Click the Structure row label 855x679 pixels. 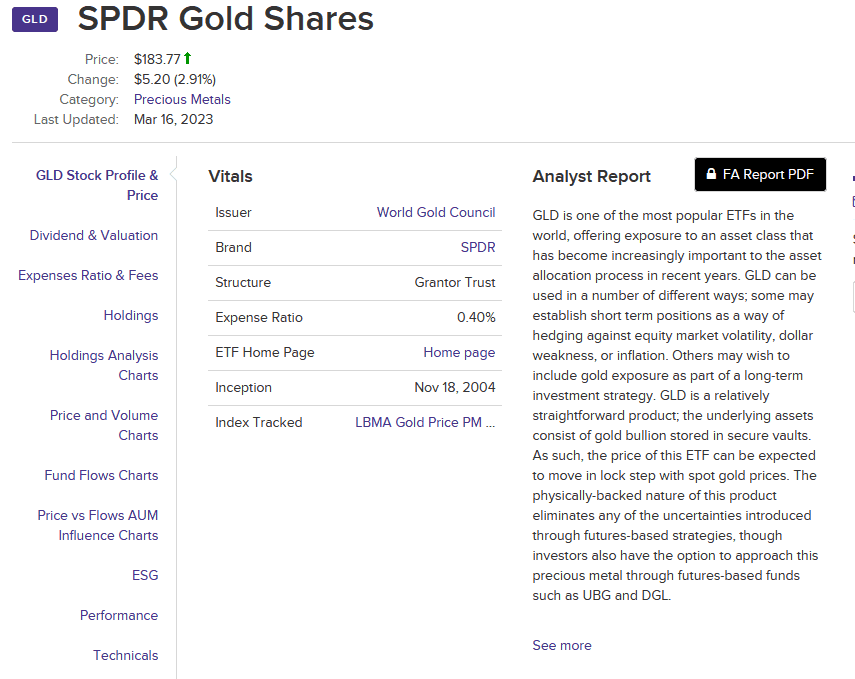243,282
